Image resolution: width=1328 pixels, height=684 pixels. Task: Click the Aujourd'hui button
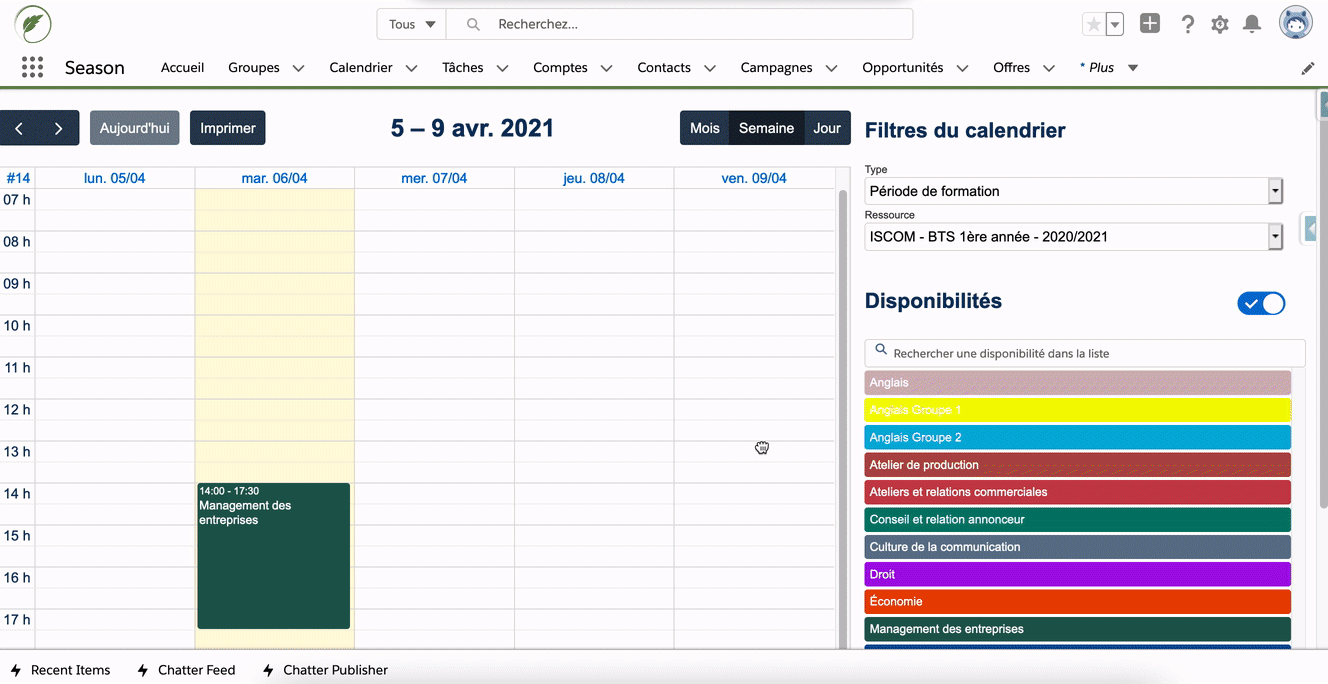[x=134, y=128]
